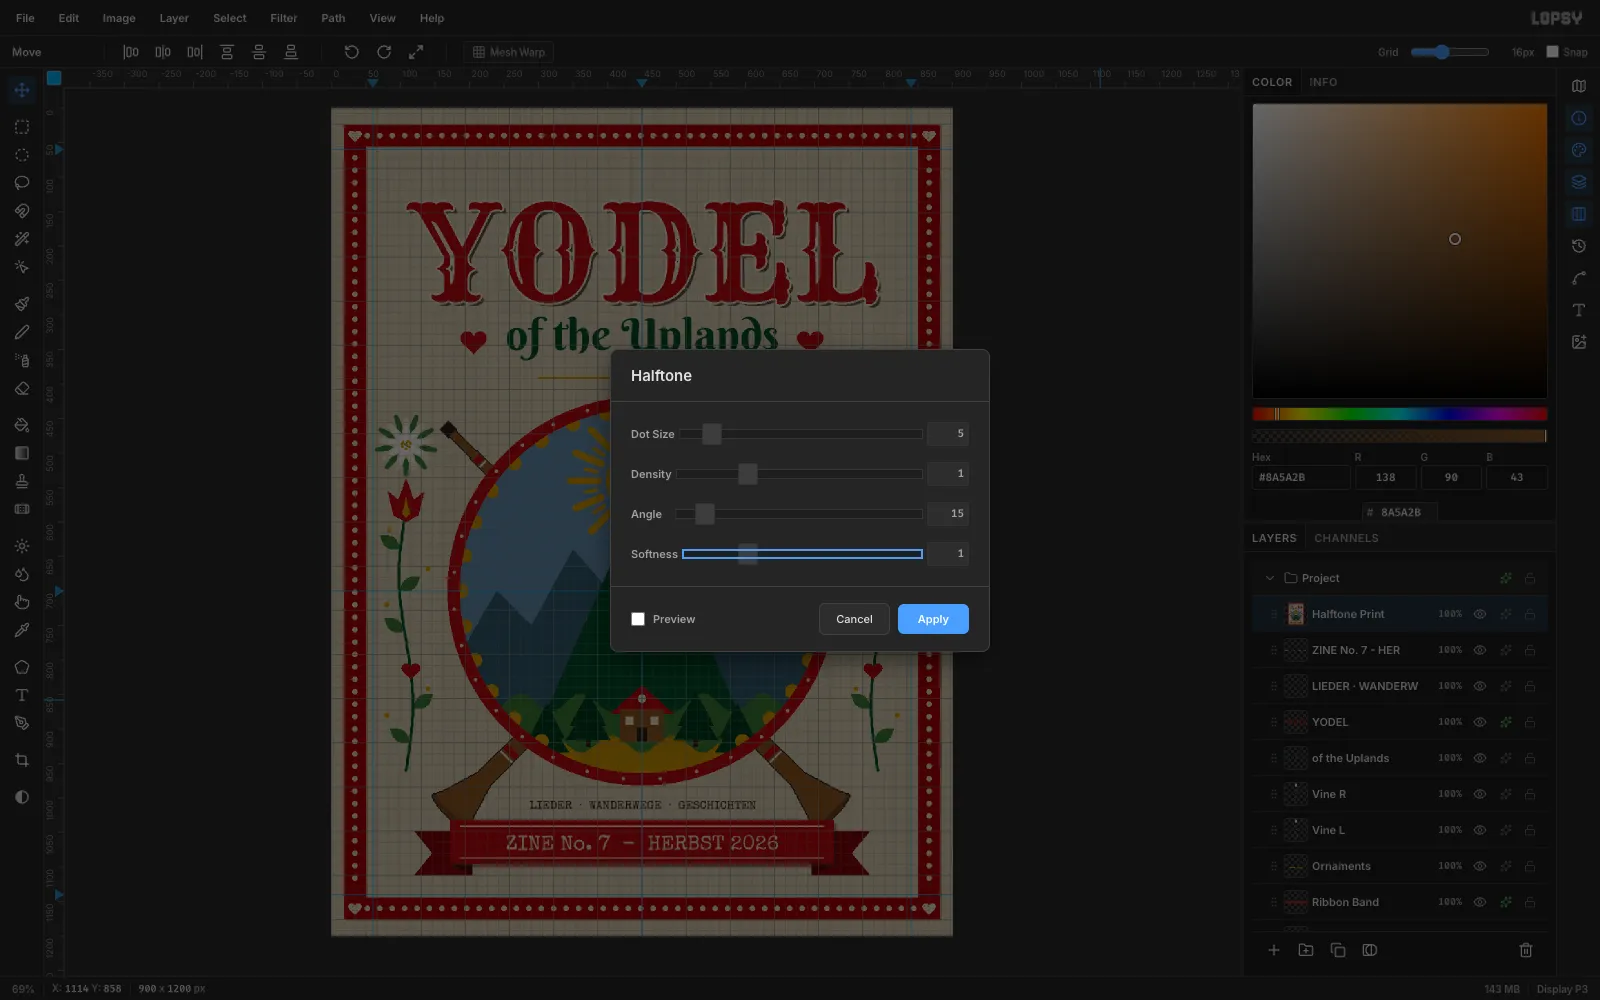This screenshot has height=1000, width=1600.
Task: Add a new layer with the plus icon
Action: coord(1274,950)
